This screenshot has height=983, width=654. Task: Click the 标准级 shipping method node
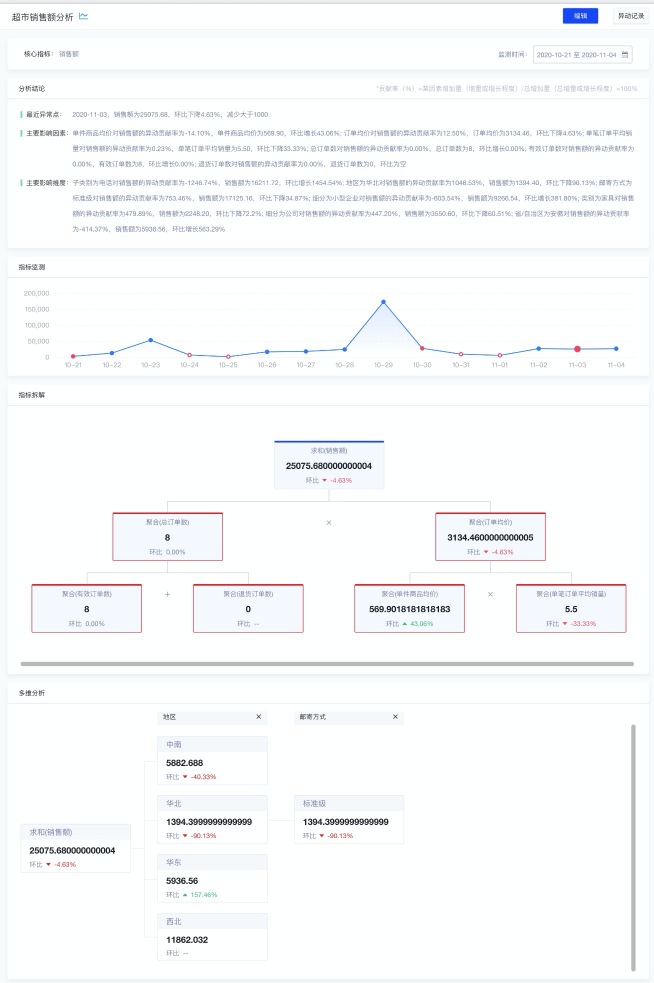349,819
